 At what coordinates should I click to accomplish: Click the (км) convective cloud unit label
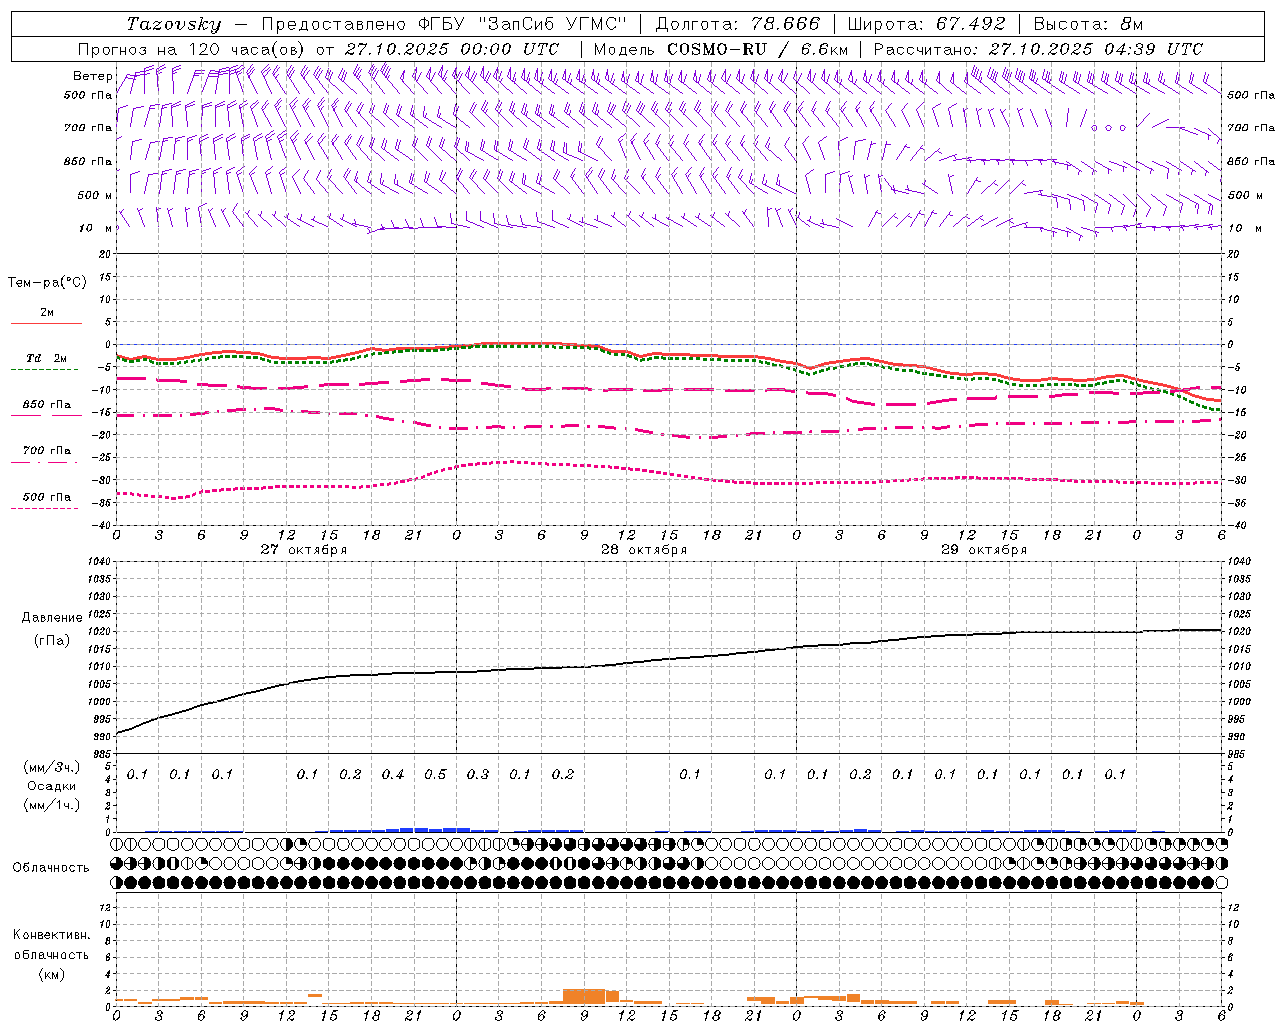[51, 974]
